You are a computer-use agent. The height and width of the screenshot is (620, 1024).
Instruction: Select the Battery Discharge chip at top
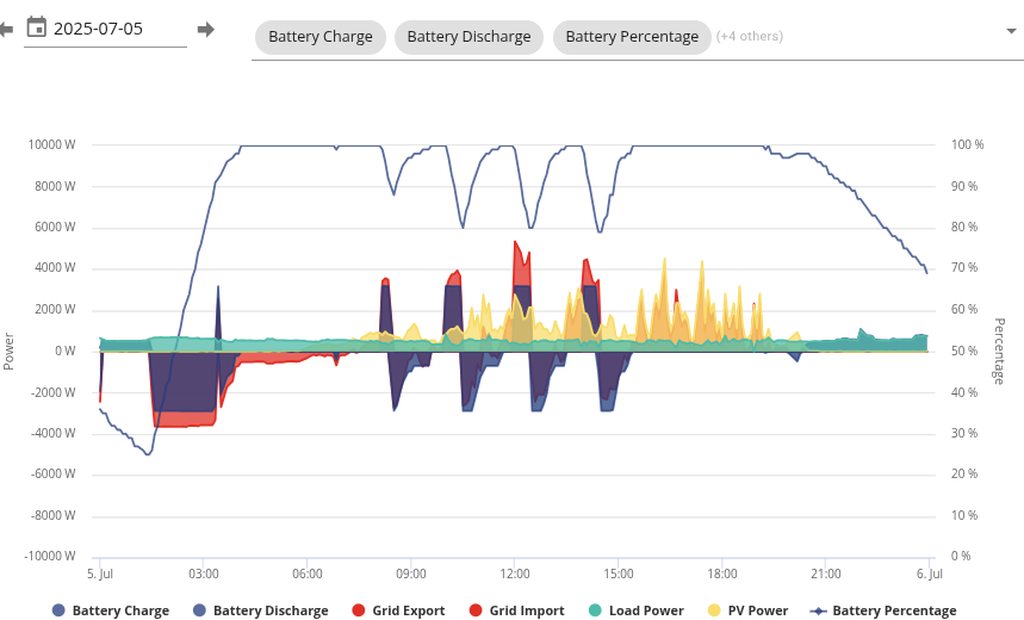click(468, 37)
